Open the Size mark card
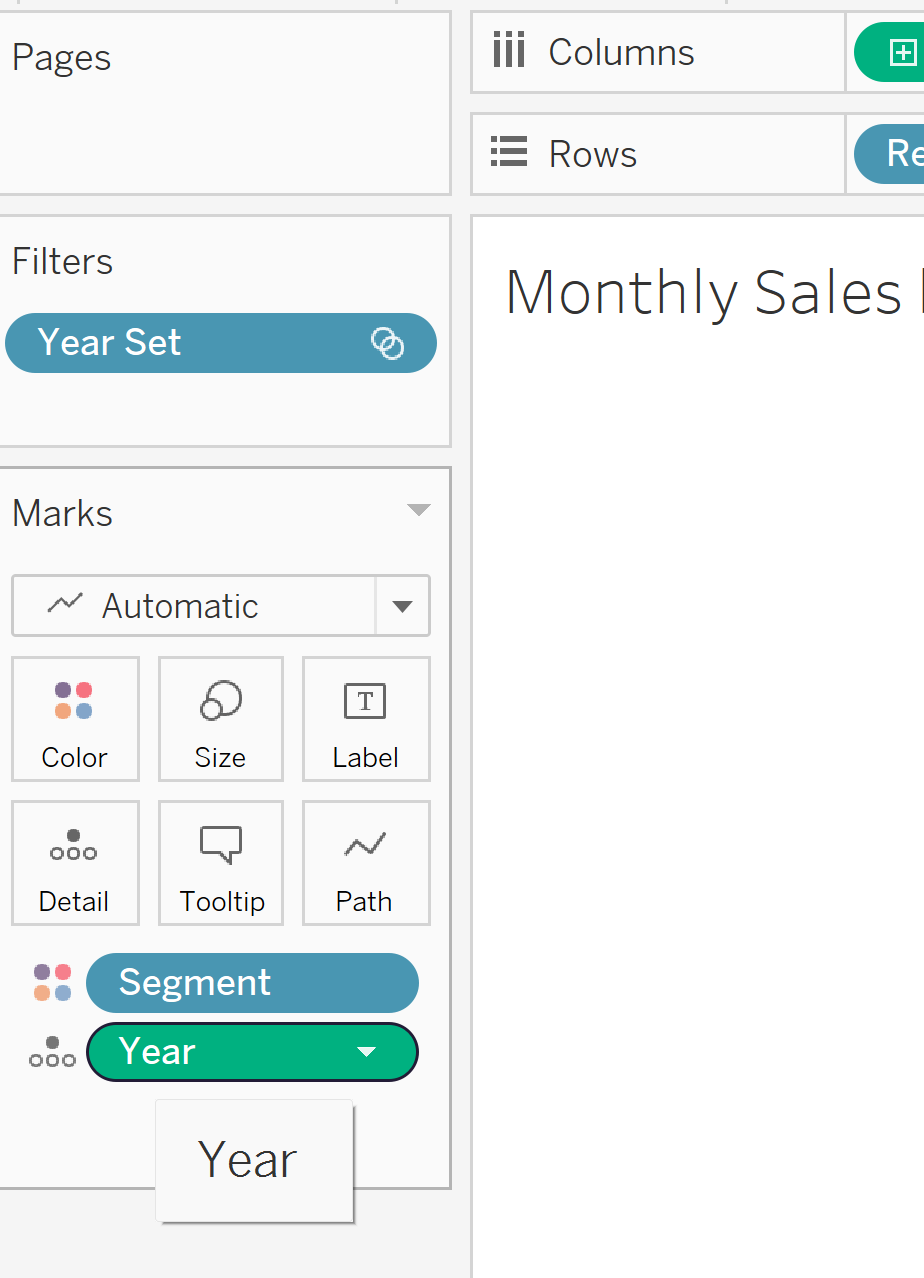The image size is (924, 1278). [x=221, y=719]
